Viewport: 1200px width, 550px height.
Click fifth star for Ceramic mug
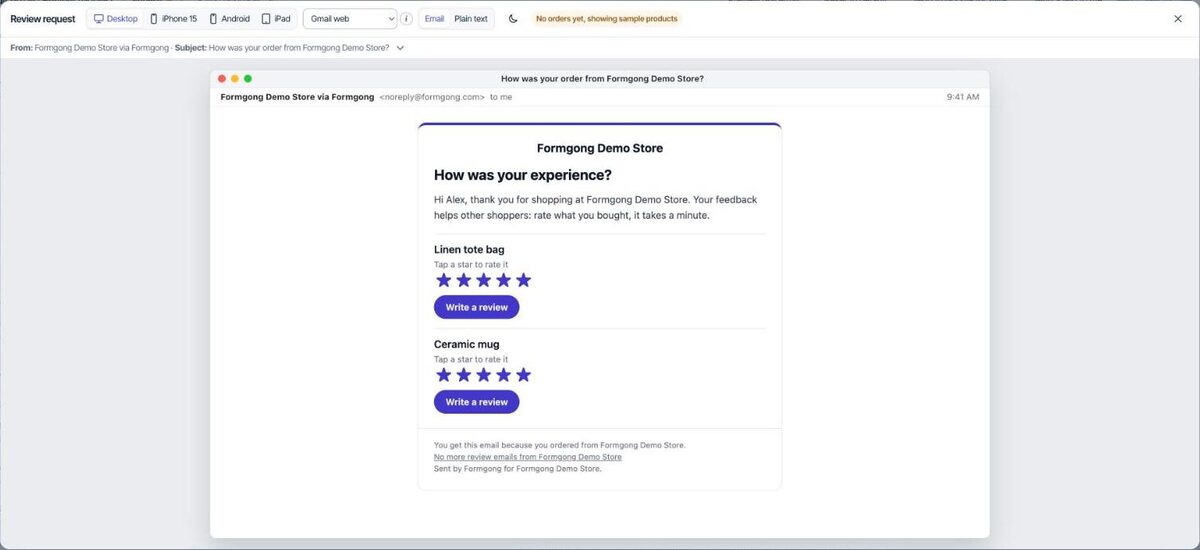(523, 375)
